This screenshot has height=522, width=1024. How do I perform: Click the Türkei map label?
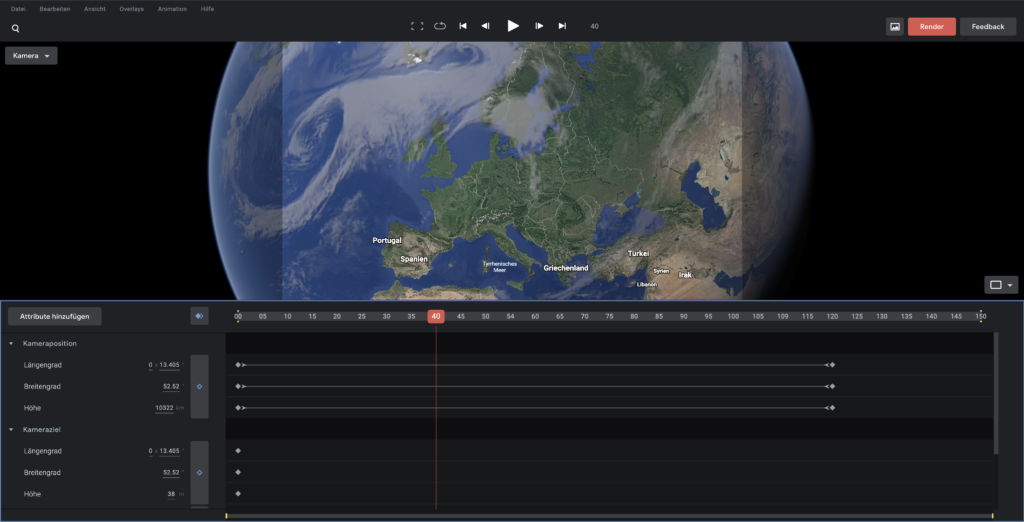click(639, 253)
